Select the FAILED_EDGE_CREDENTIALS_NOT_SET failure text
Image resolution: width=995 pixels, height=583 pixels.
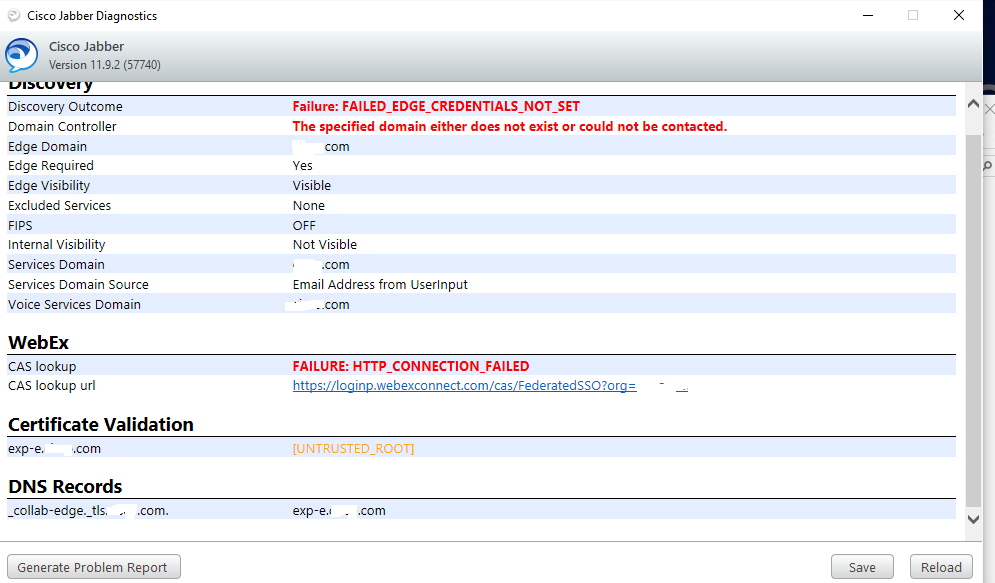tap(436, 107)
